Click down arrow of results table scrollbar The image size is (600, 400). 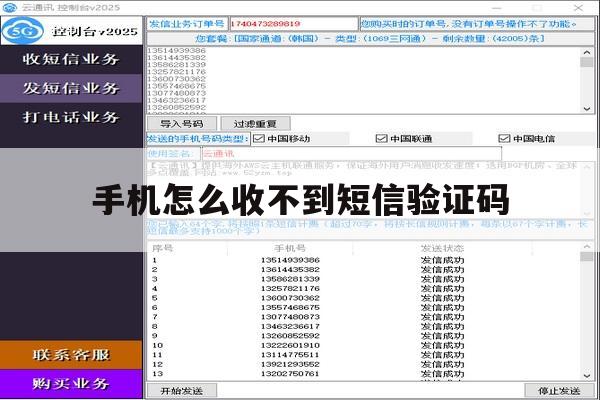coord(587,376)
